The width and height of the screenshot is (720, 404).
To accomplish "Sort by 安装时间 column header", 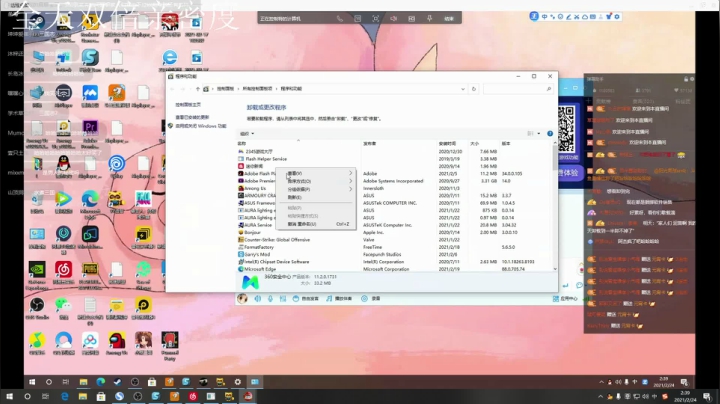I will tap(447, 144).
